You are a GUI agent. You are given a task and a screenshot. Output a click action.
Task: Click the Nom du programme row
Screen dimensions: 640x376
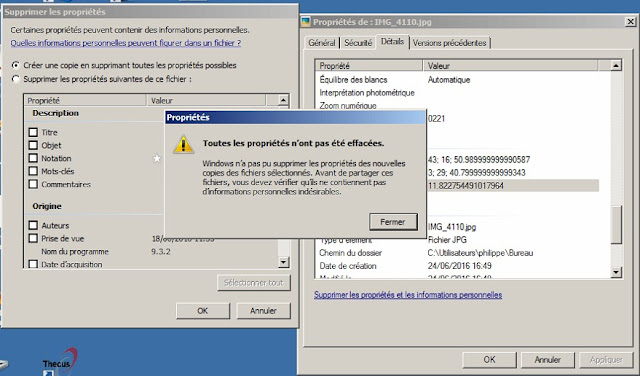[151, 251]
